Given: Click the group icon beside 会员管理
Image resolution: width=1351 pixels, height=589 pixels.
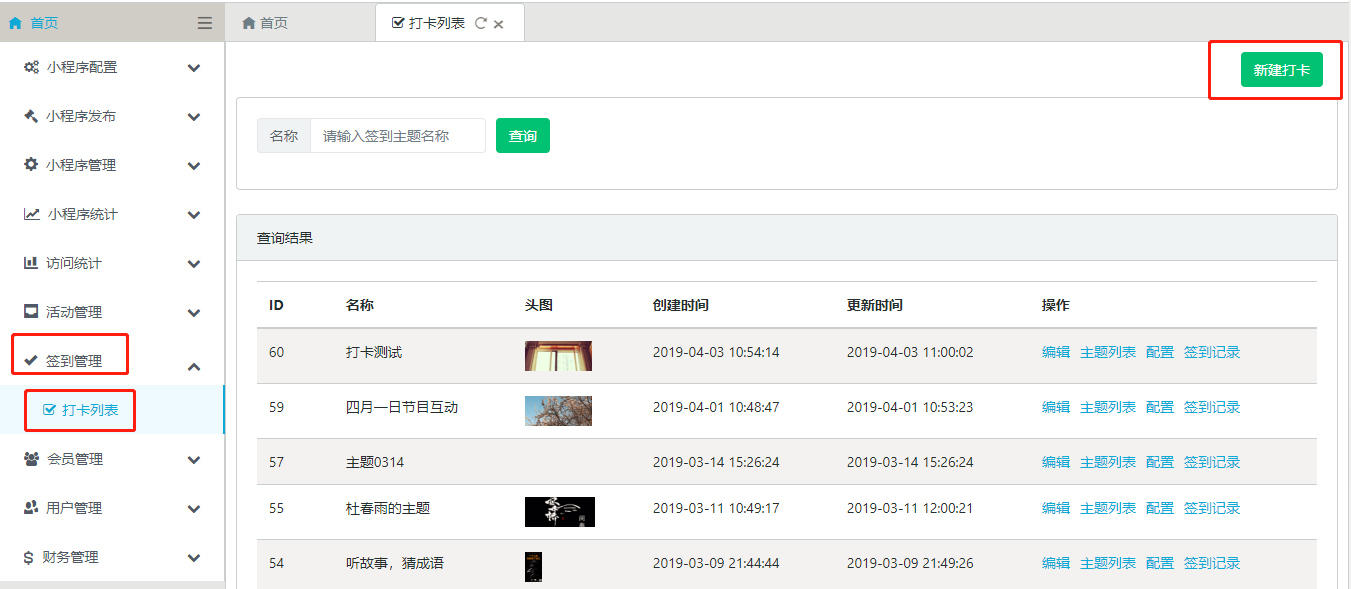Looking at the screenshot, I should (x=31, y=459).
